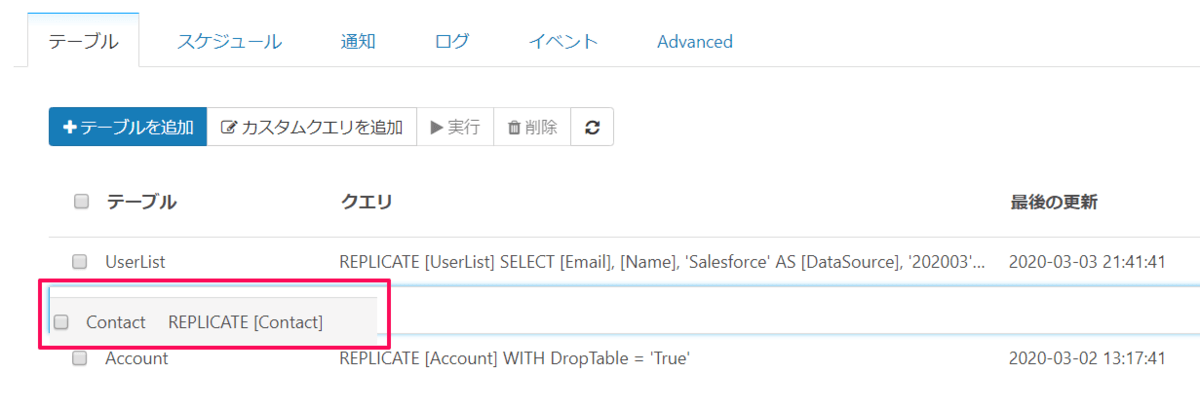Check the UserList row checkbox
Screen dimensions: 1200x410
tap(80, 262)
